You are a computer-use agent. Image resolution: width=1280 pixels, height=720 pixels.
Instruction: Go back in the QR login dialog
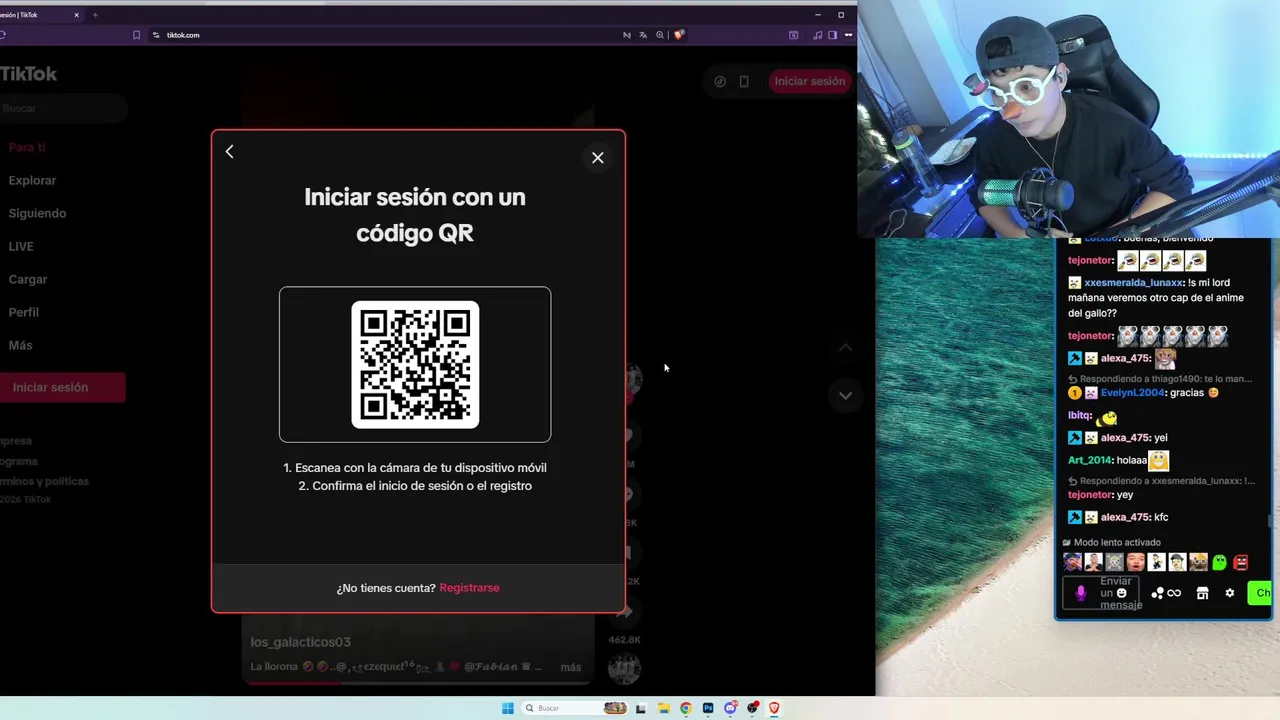[x=229, y=152]
